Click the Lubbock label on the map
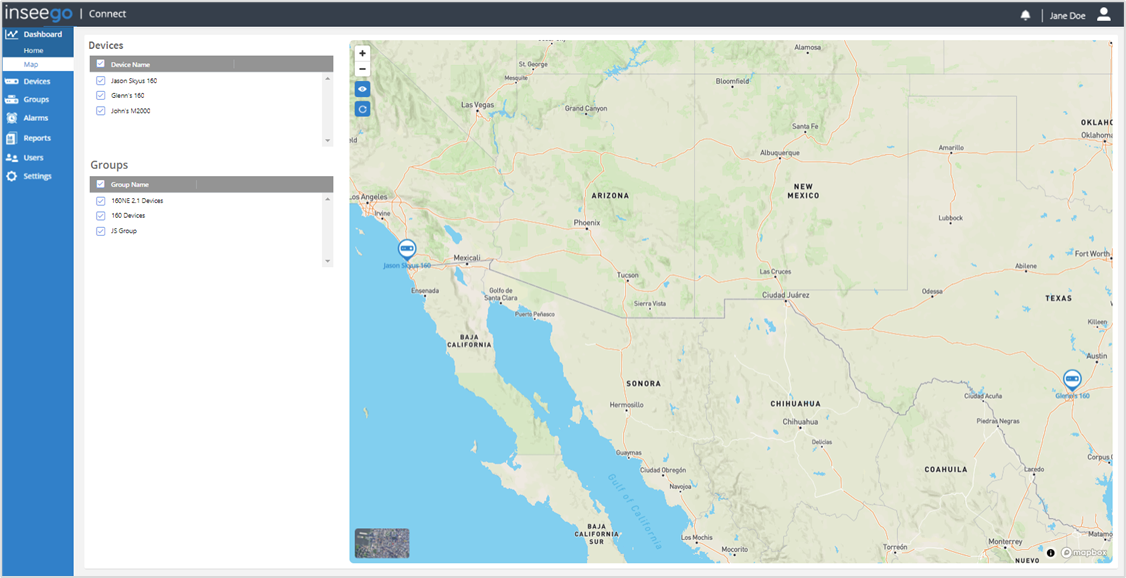This screenshot has height=578, width=1126. coord(951,218)
